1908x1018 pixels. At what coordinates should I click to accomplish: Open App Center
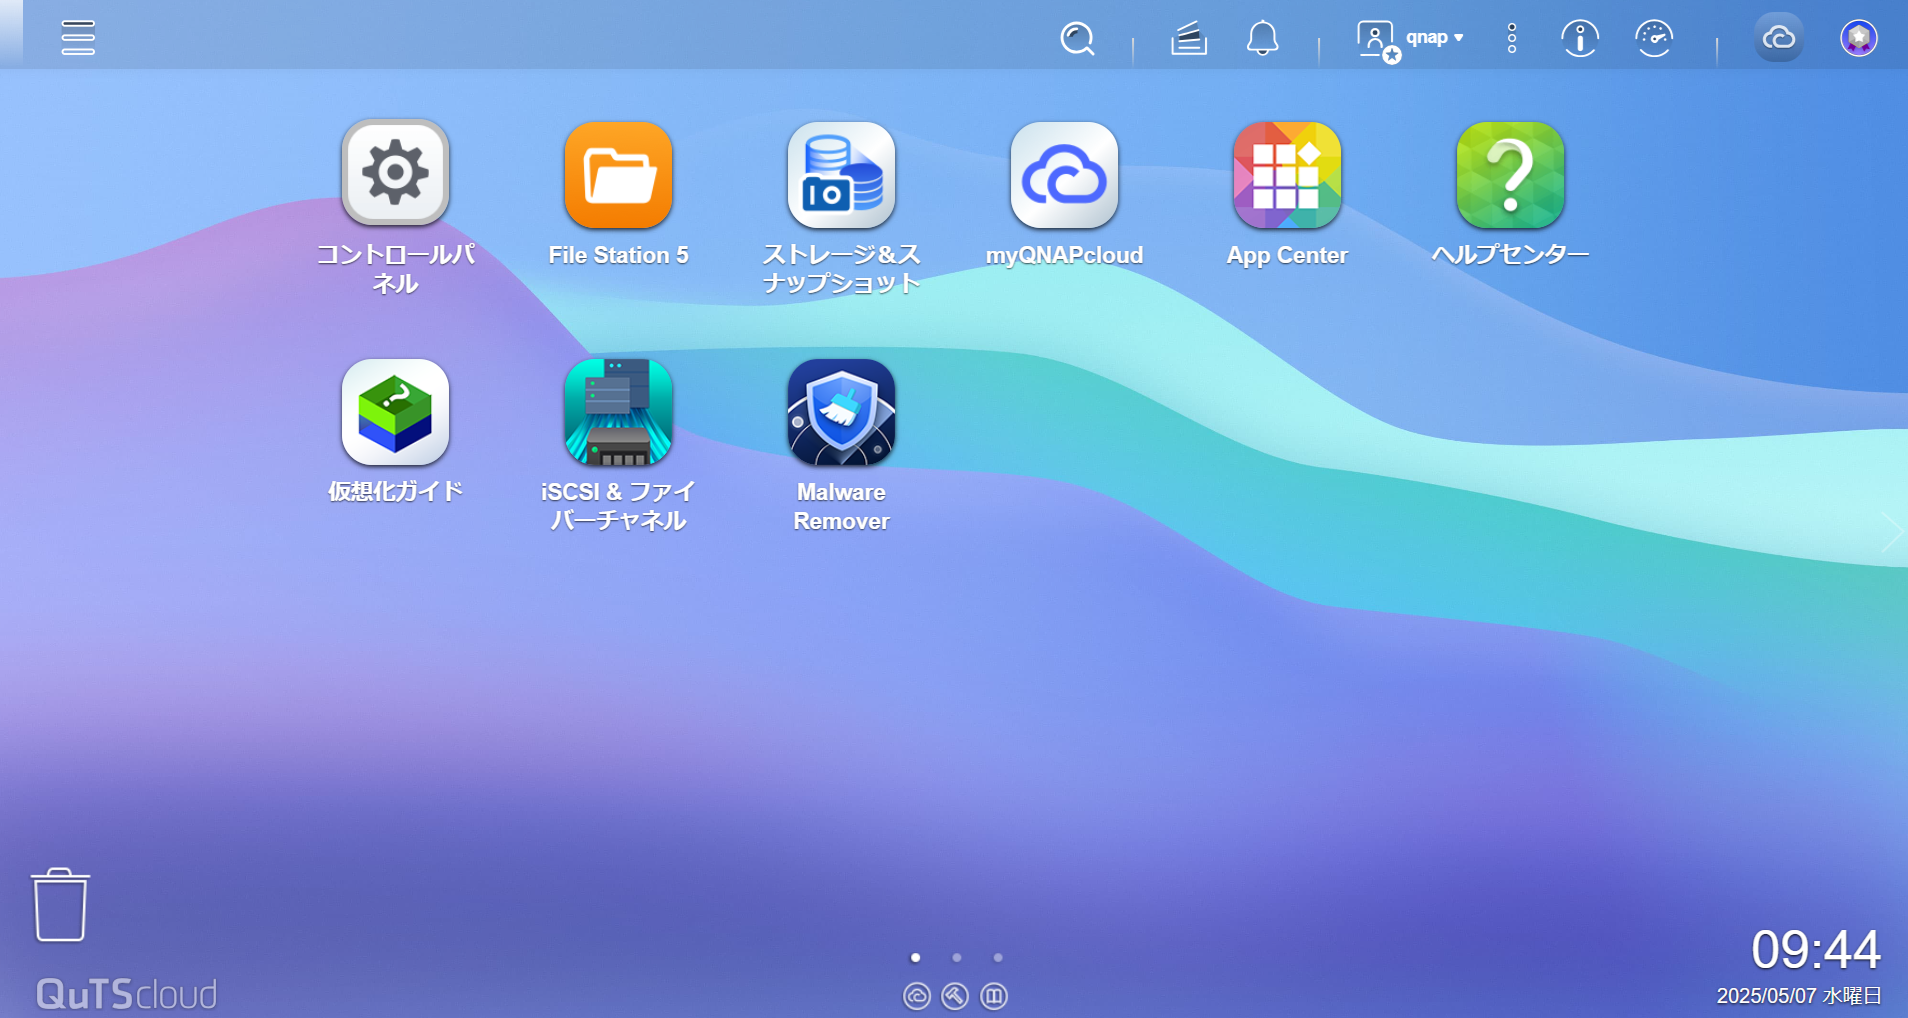click(1287, 195)
